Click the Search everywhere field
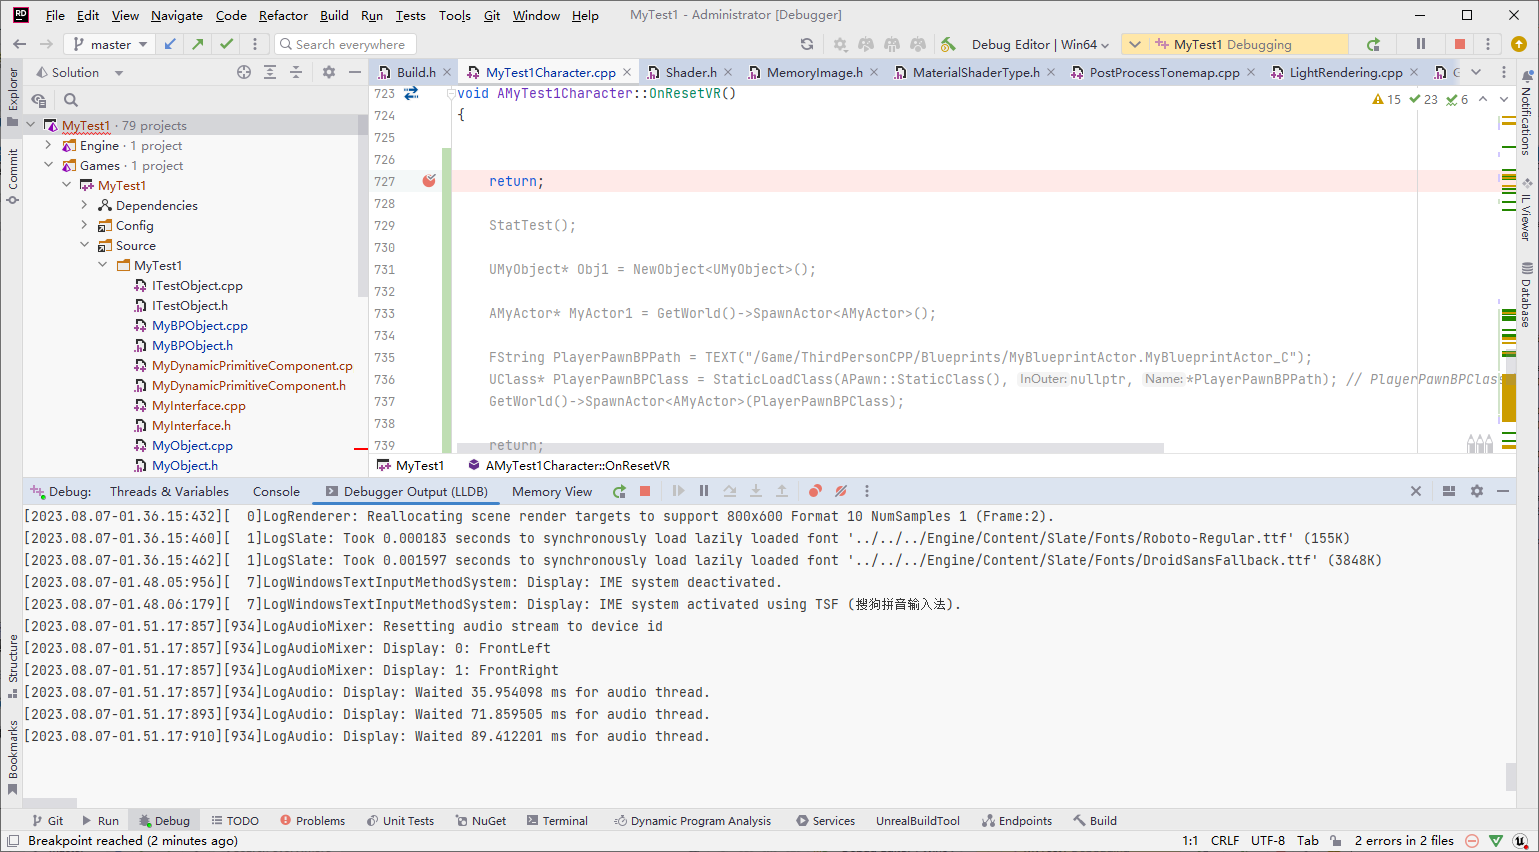Viewport: 1539px width, 852px height. tap(345, 44)
